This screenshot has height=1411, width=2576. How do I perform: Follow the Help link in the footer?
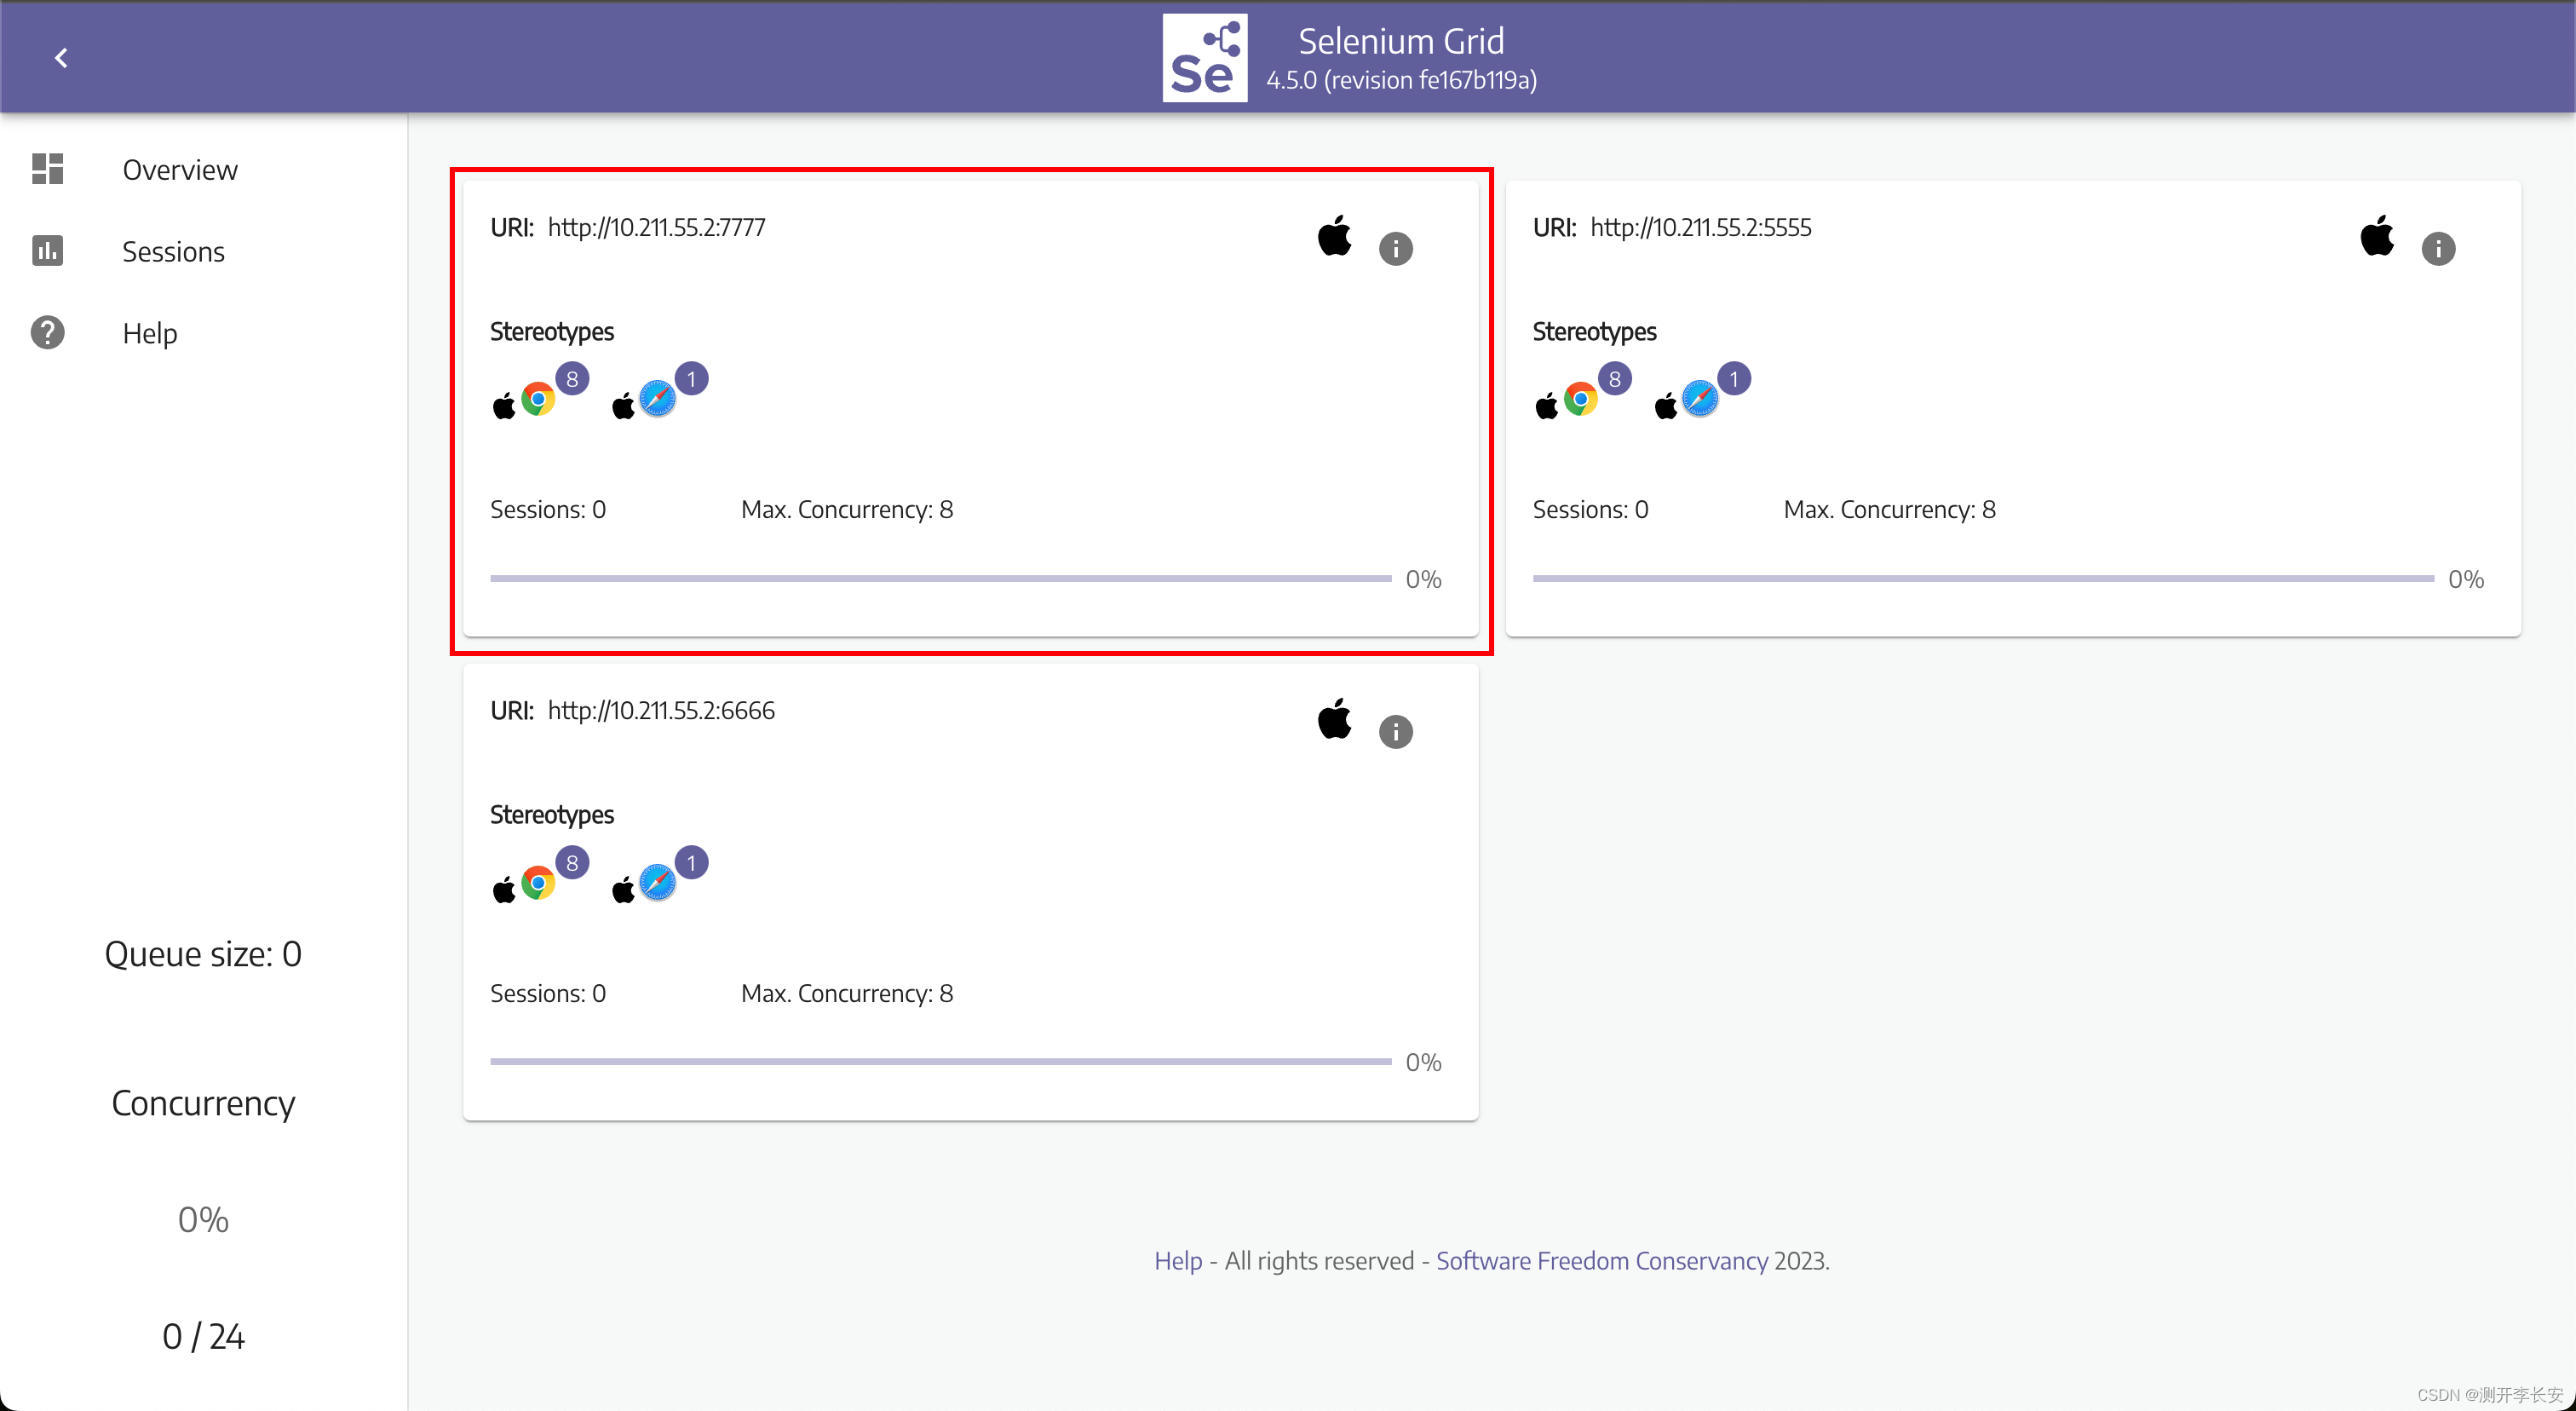click(1178, 1261)
